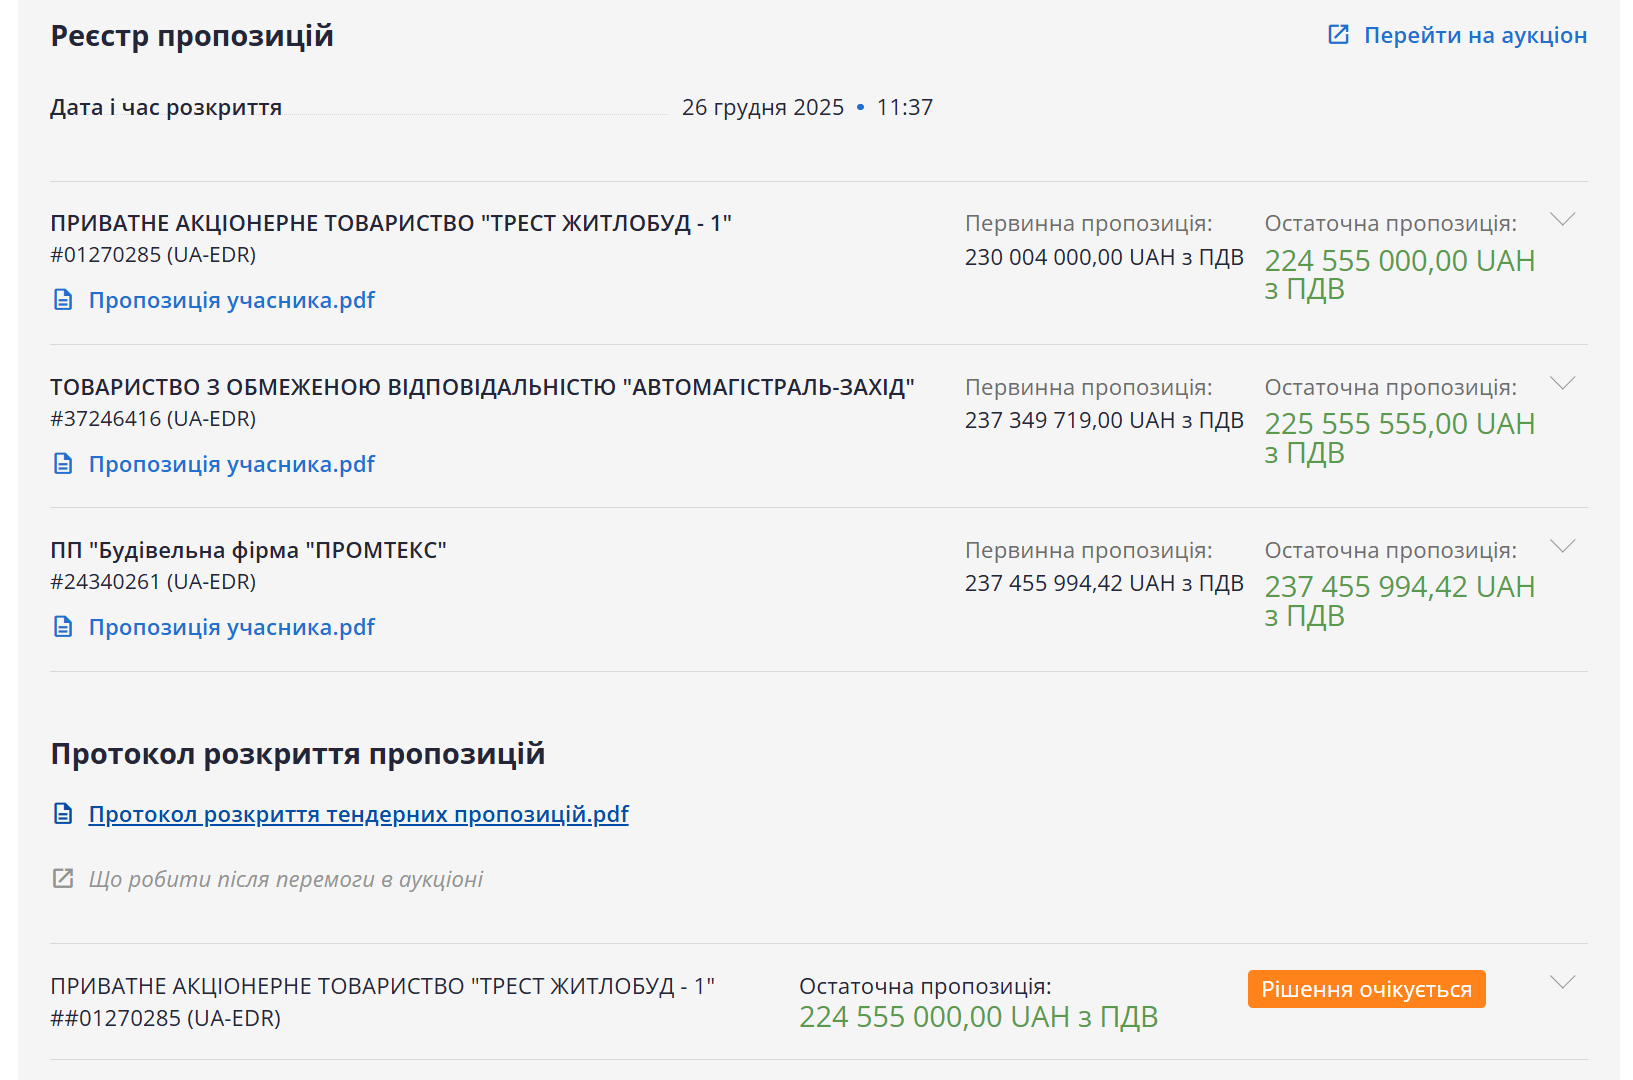Click the document icon for ТРЕСТ ЖИТЛОБУД proposal file
Screen dimensions: 1633x1080
coord(63,300)
